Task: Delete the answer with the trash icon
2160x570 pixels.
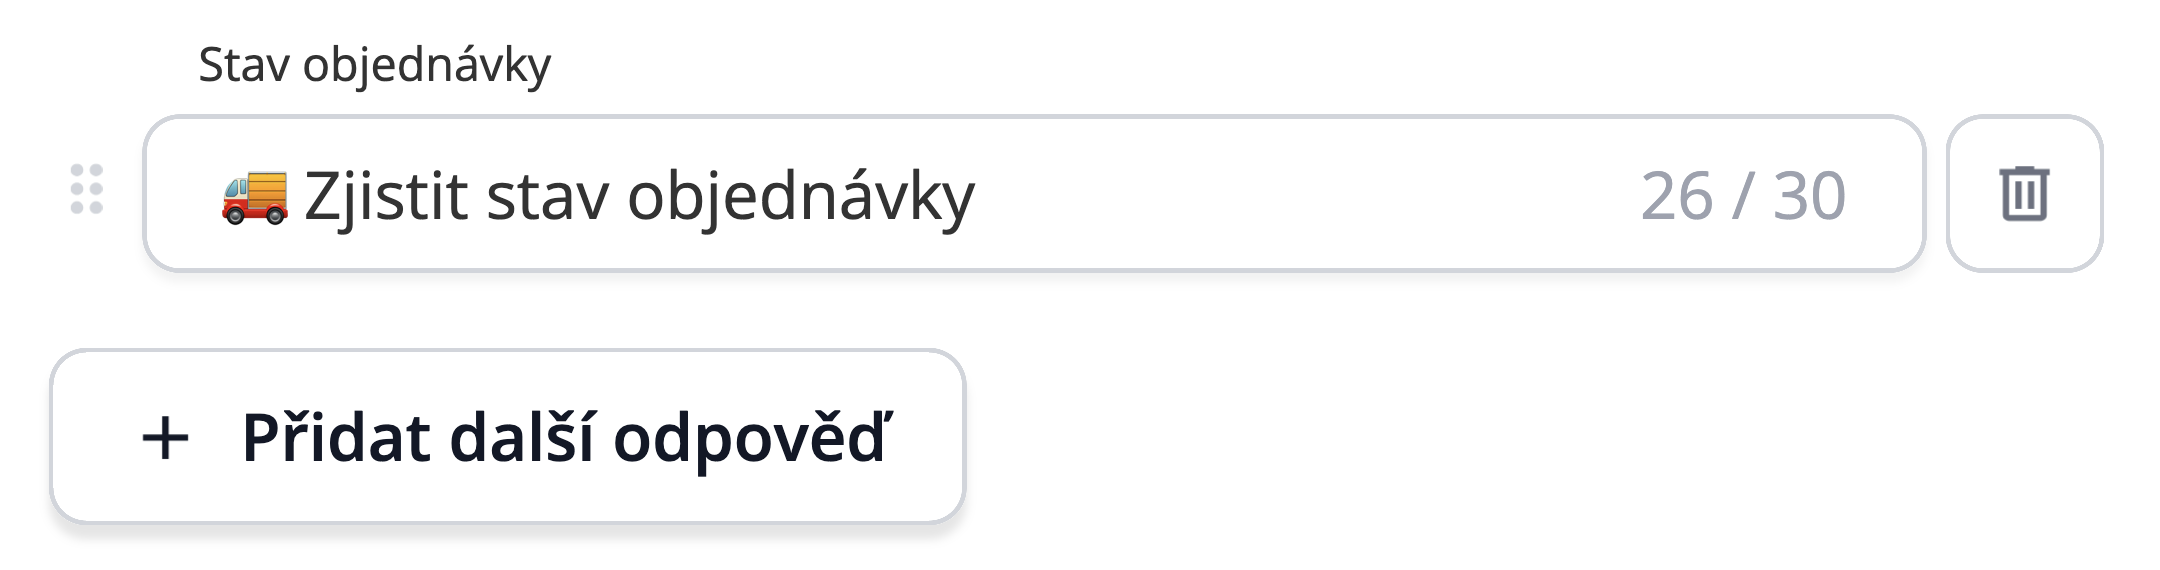Action: pos(2024,193)
